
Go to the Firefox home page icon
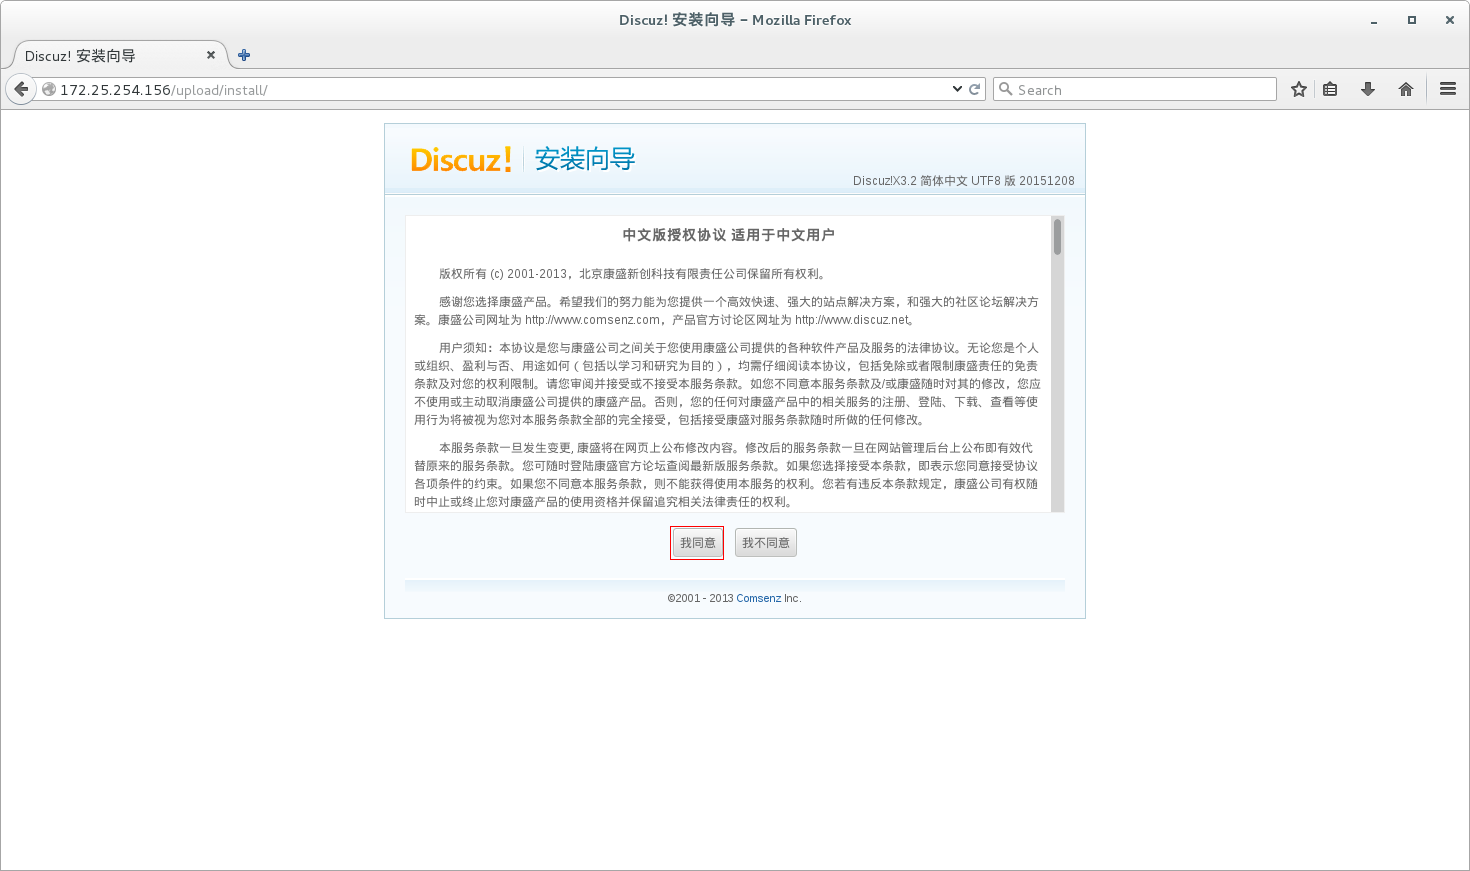pos(1406,89)
